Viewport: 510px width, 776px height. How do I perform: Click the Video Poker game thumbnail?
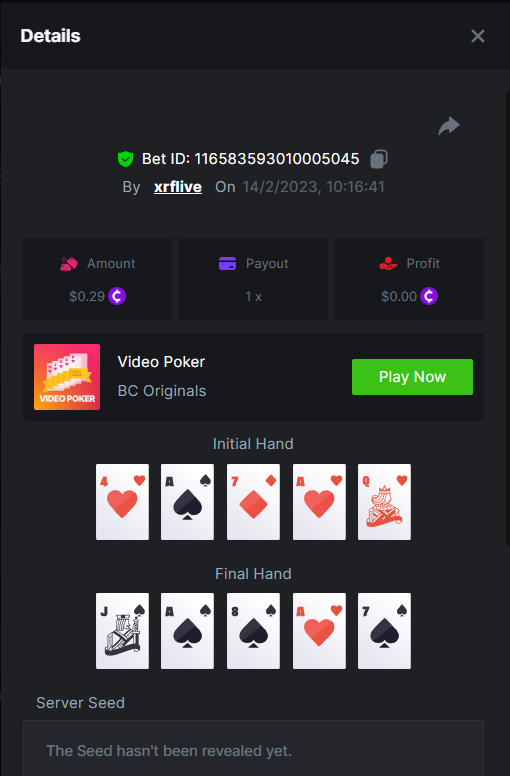tap(67, 377)
